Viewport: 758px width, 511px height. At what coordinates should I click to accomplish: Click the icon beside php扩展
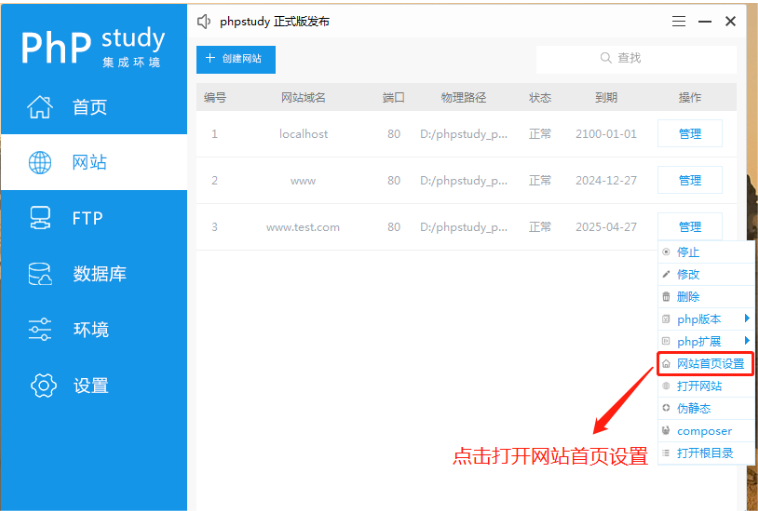666,341
